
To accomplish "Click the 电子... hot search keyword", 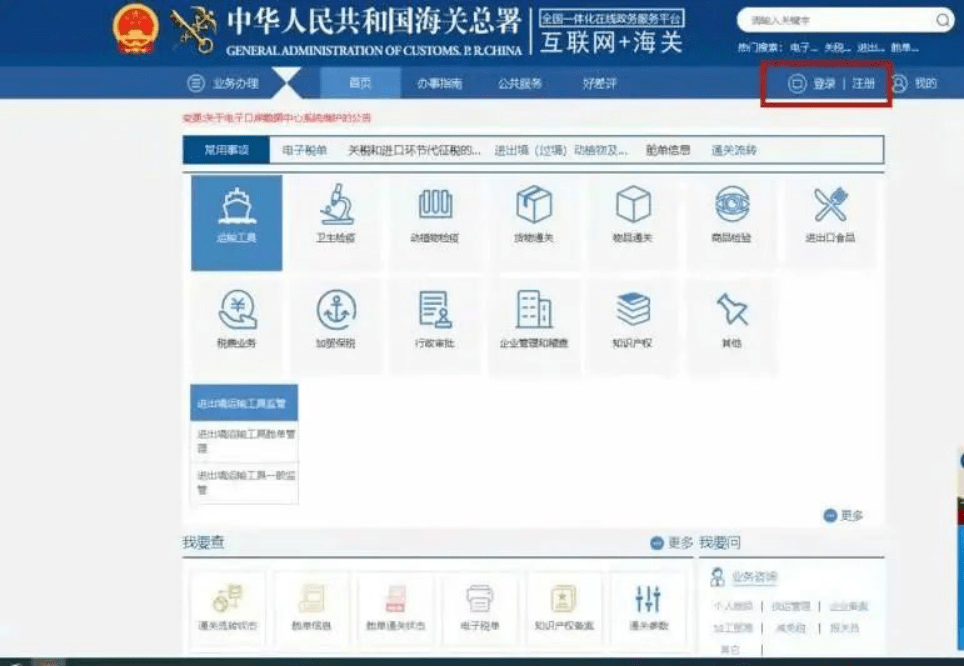I will pos(803,47).
